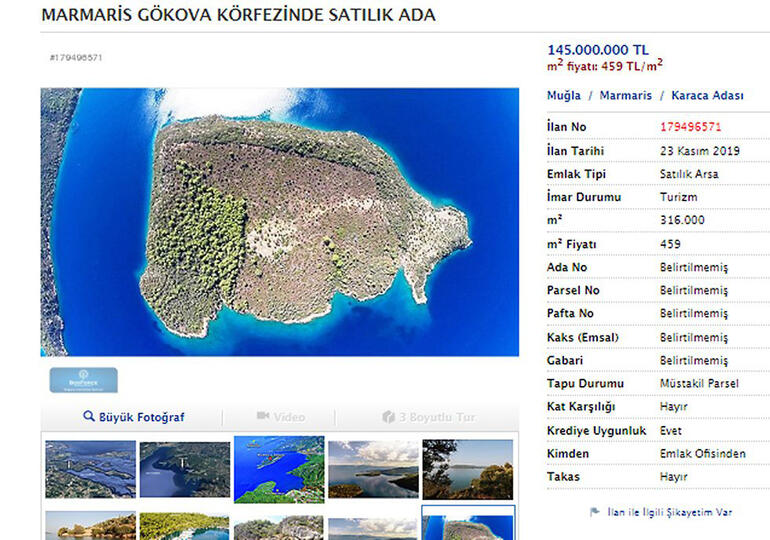Viewport: 770px width, 540px height.
Task: Click the Krediye Uygunluk label
Action: (597, 431)
